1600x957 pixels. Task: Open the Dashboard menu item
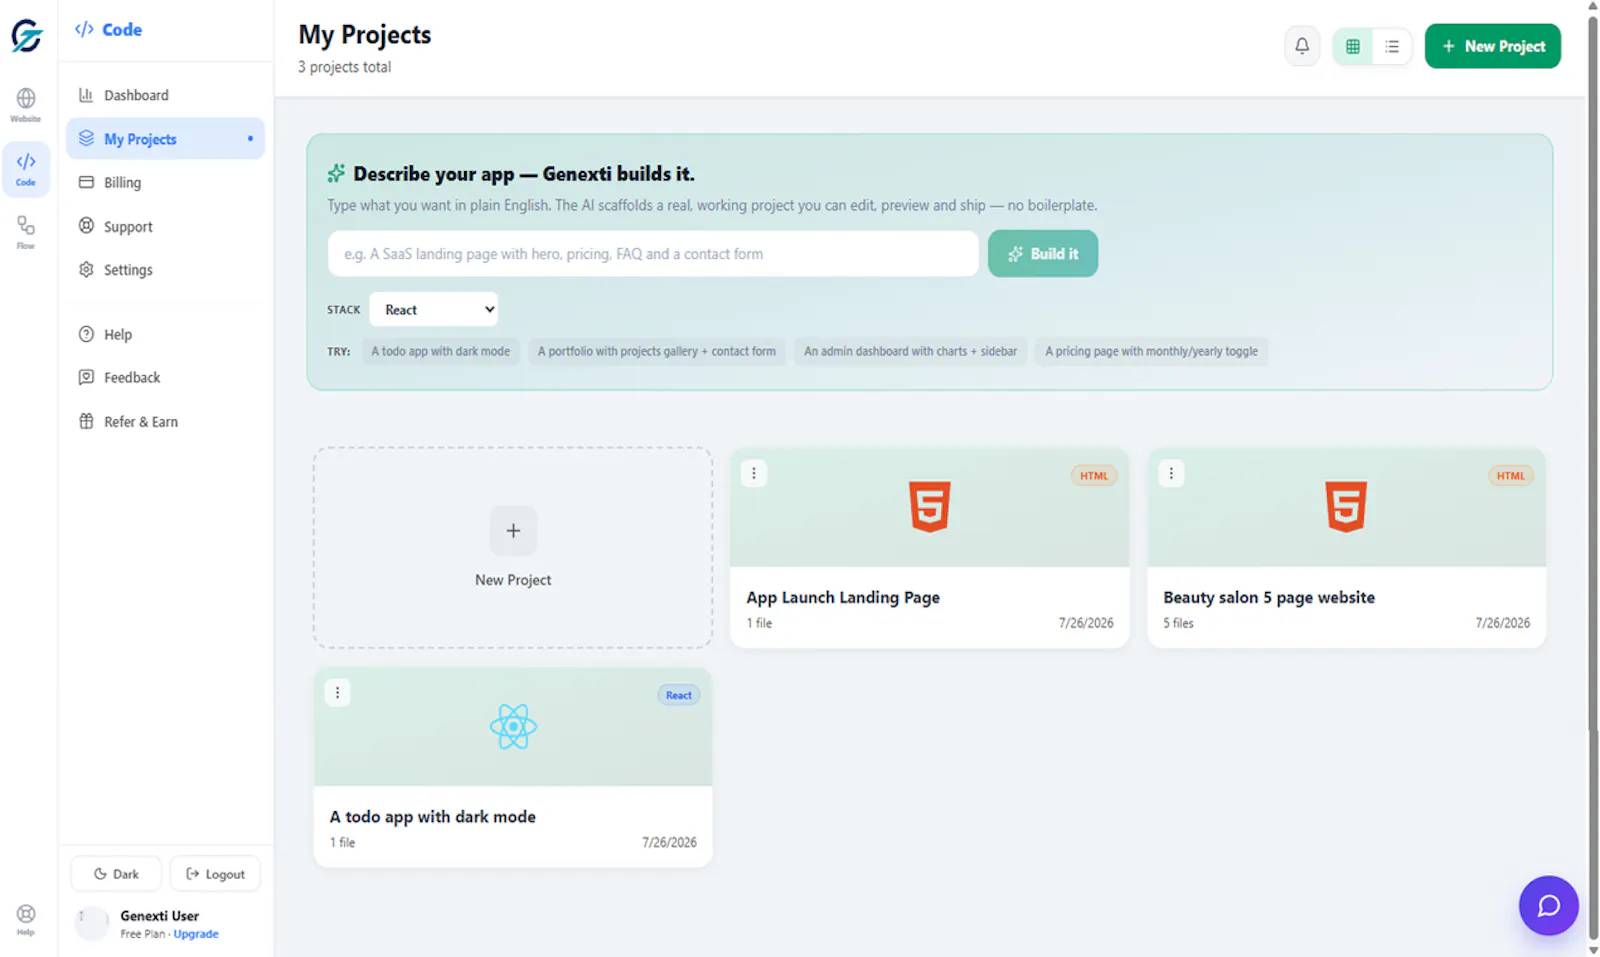coord(165,95)
